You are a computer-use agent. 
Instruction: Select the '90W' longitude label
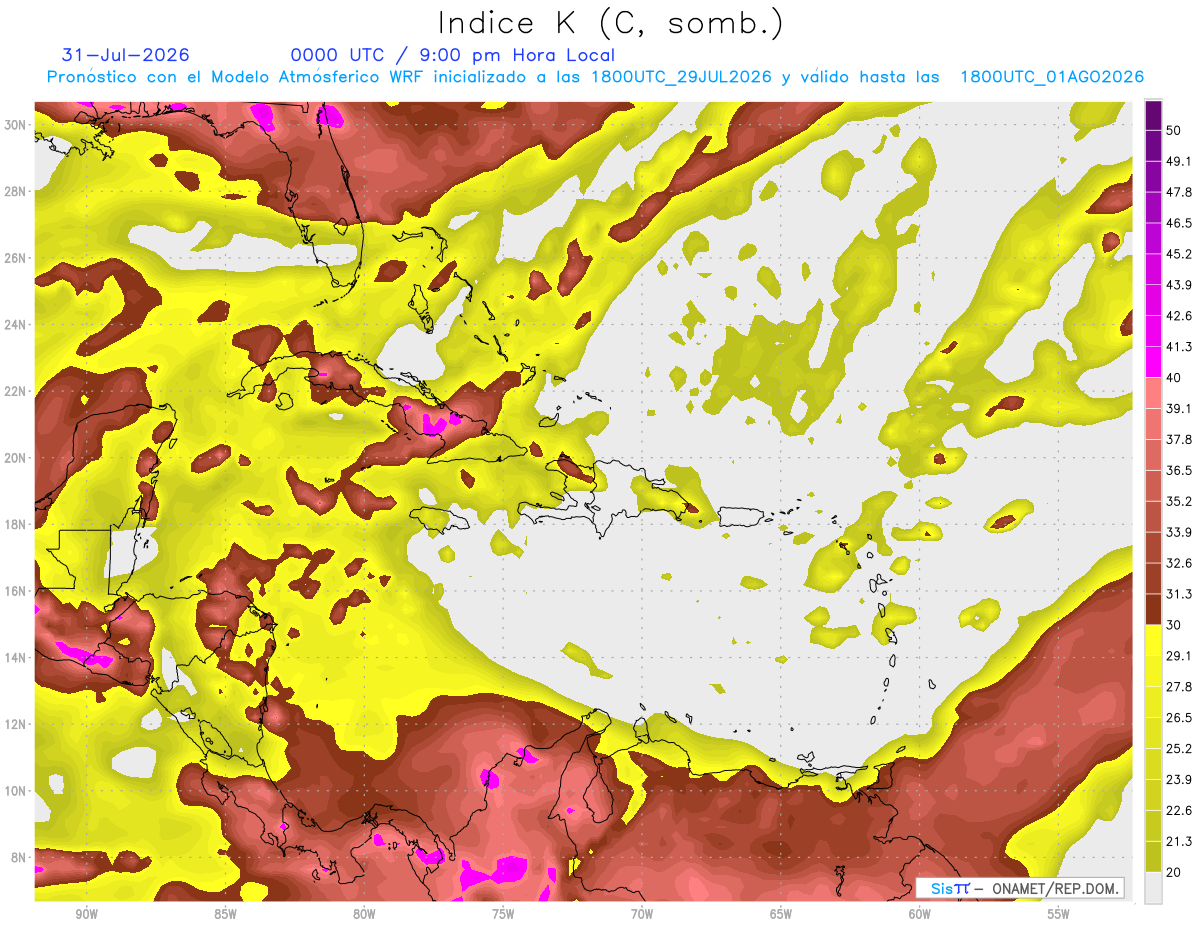point(86,915)
